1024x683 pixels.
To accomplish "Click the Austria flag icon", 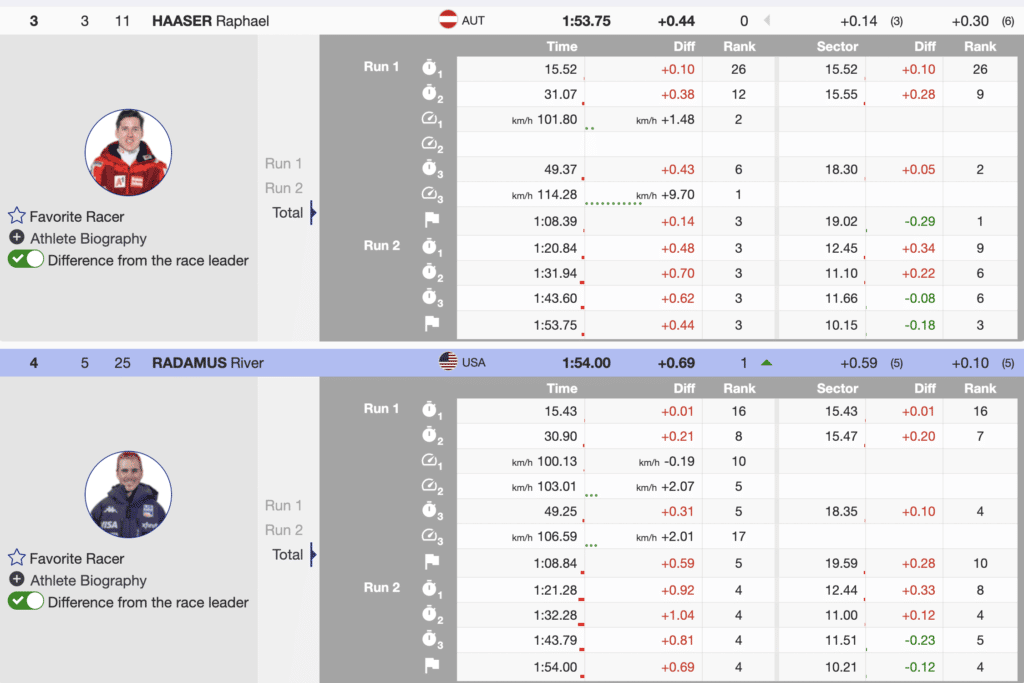I will pyautogui.click(x=448, y=20).
